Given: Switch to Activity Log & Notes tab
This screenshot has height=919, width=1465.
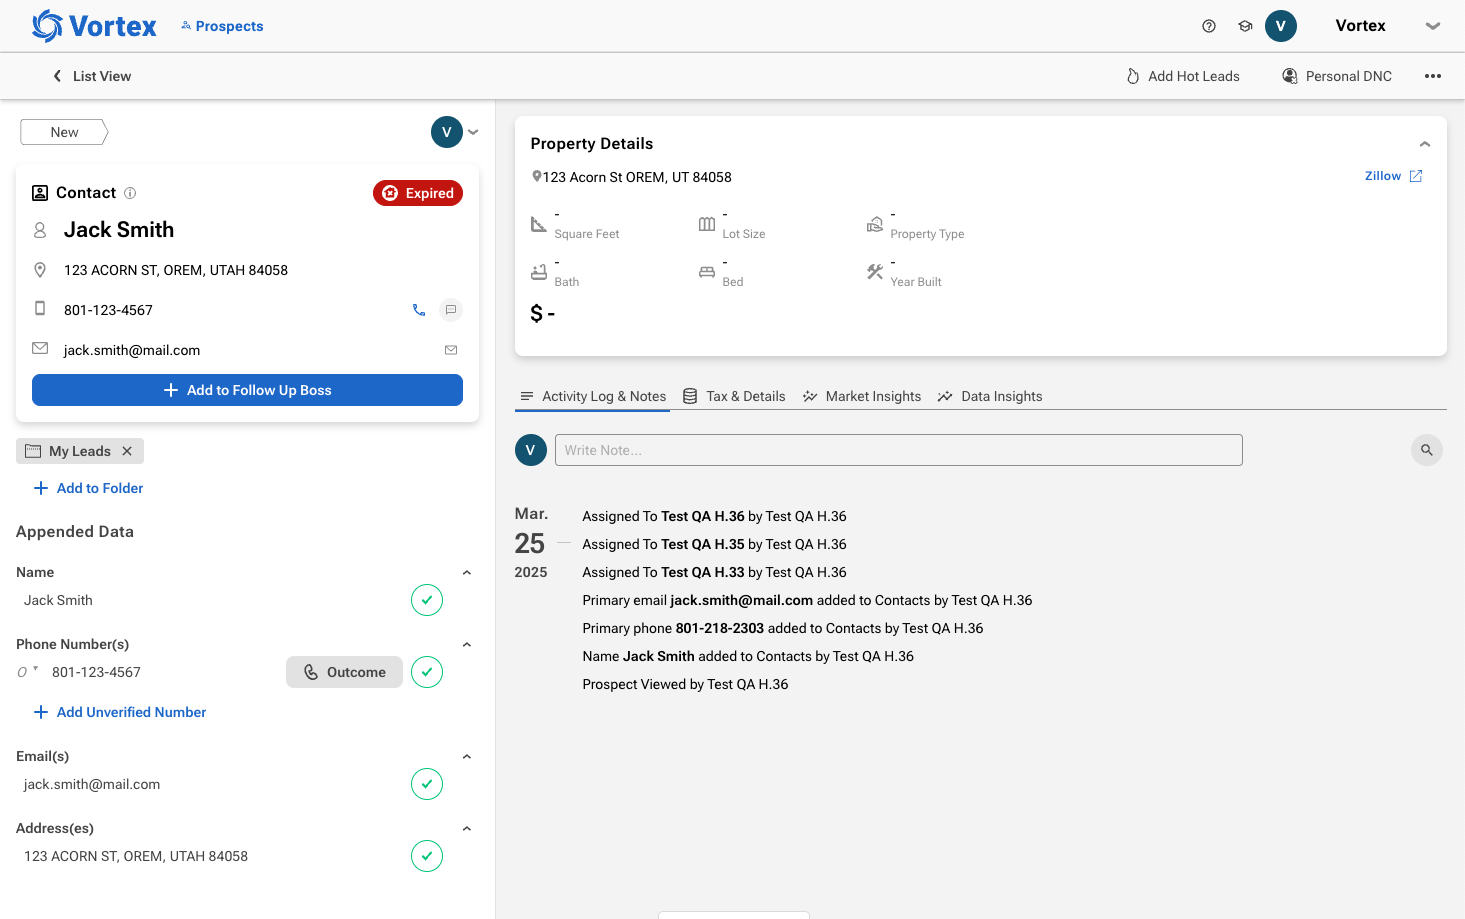Looking at the screenshot, I should coord(593,396).
